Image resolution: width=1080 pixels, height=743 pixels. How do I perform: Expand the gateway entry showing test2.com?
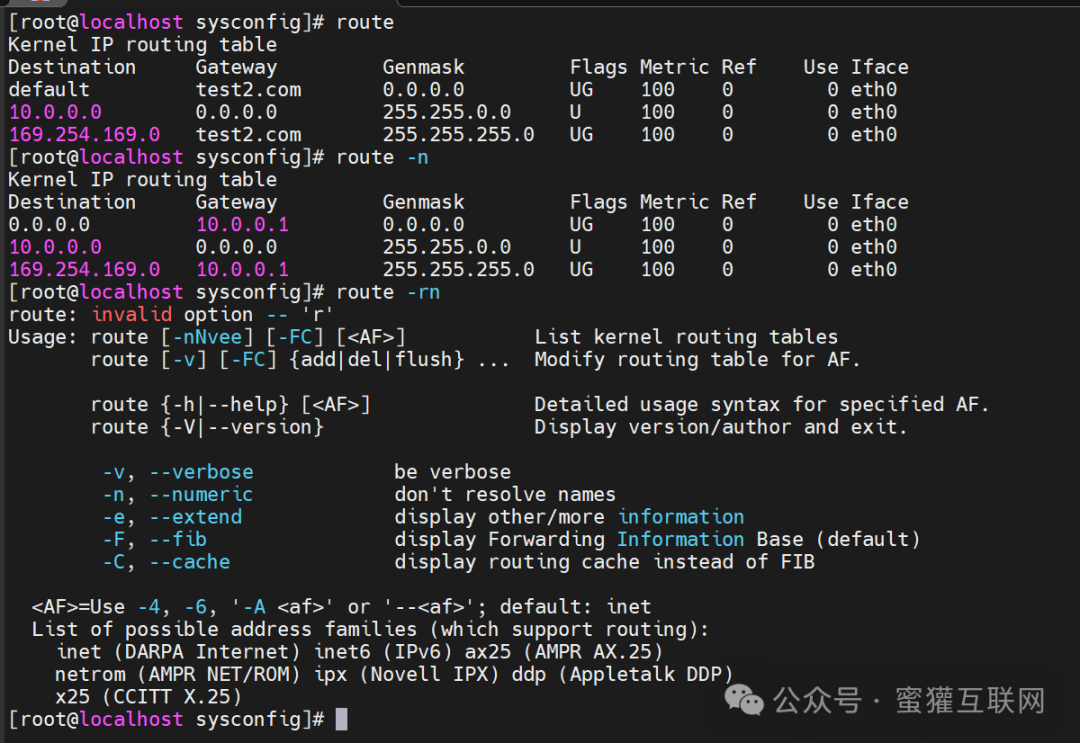[248, 89]
